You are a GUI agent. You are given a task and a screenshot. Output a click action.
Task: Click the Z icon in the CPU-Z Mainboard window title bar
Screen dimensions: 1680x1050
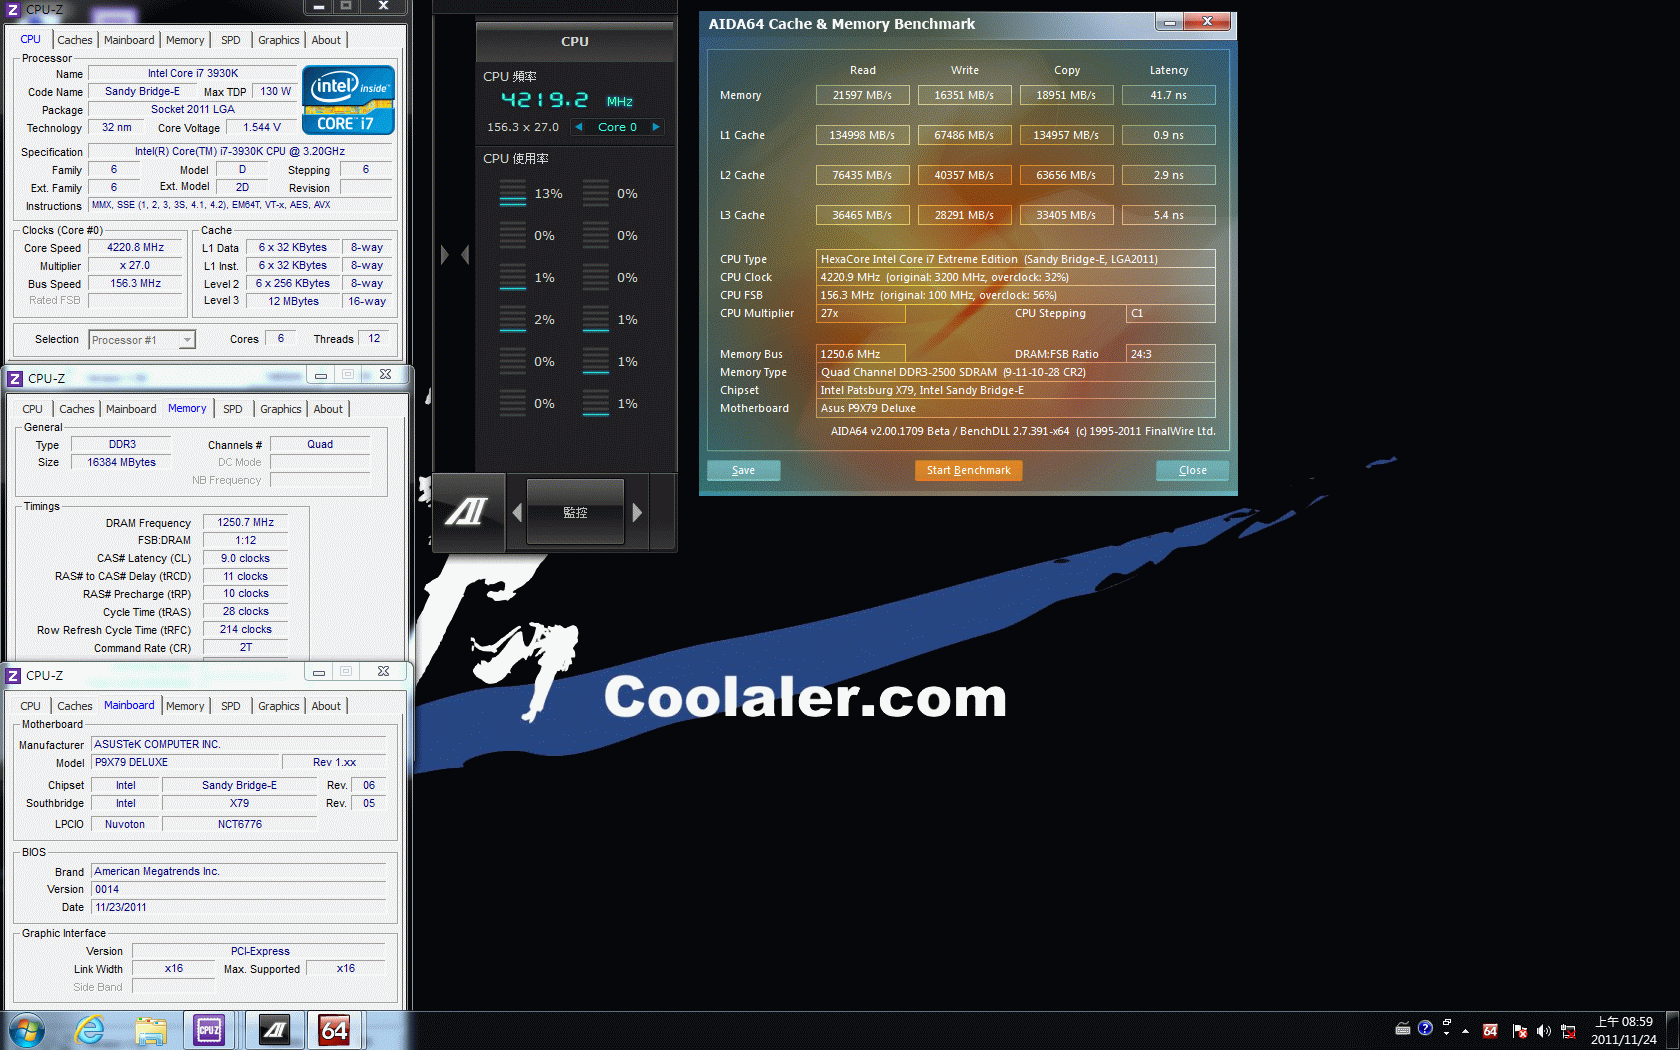[x=14, y=675]
